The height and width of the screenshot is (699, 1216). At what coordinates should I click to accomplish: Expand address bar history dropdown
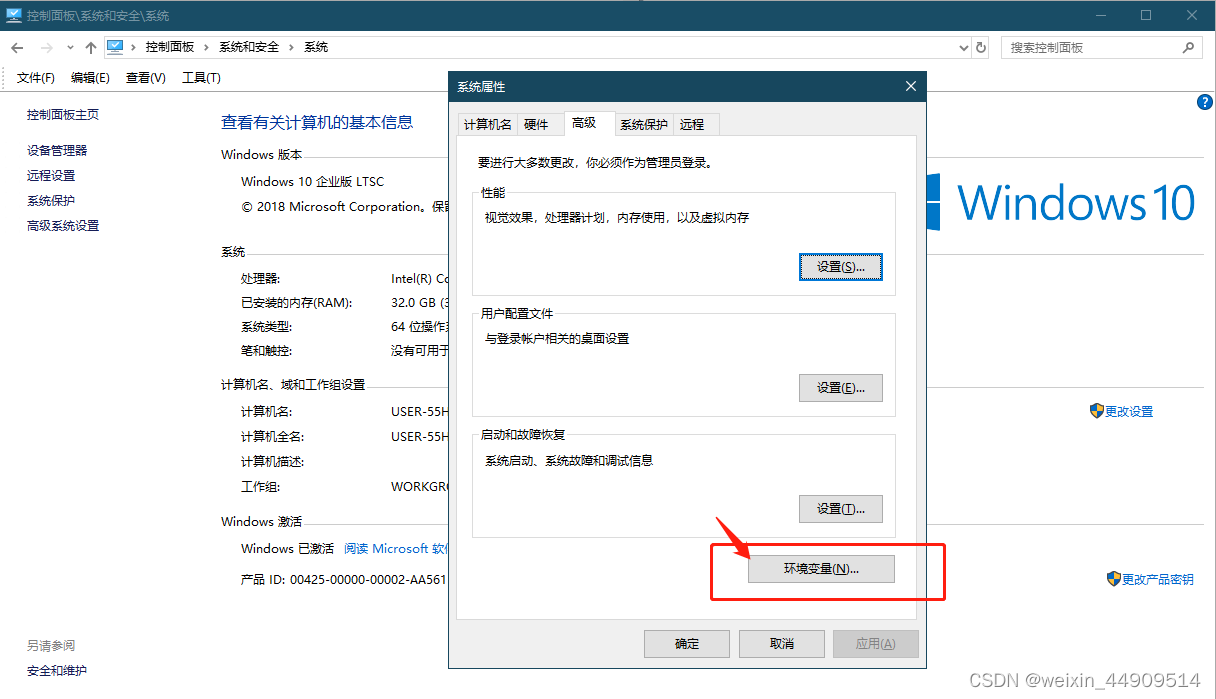pos(964,48)
